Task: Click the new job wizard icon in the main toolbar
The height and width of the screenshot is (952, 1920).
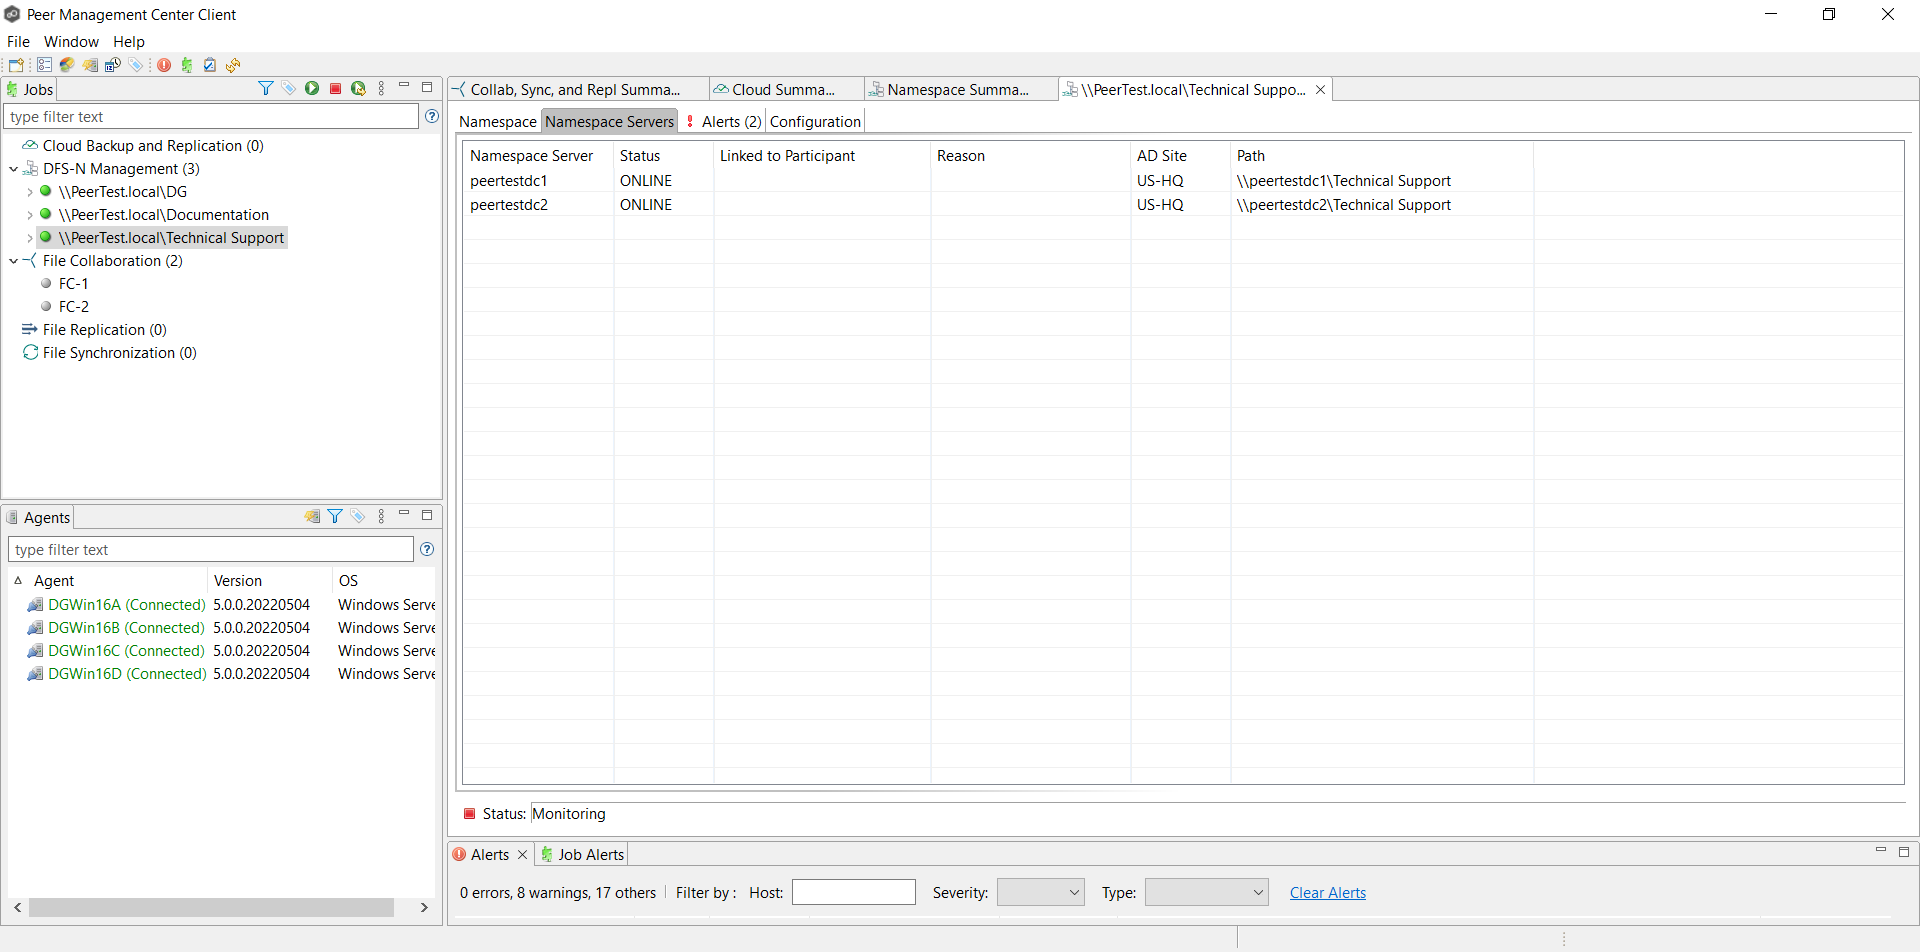Action: tap(16, 65)
